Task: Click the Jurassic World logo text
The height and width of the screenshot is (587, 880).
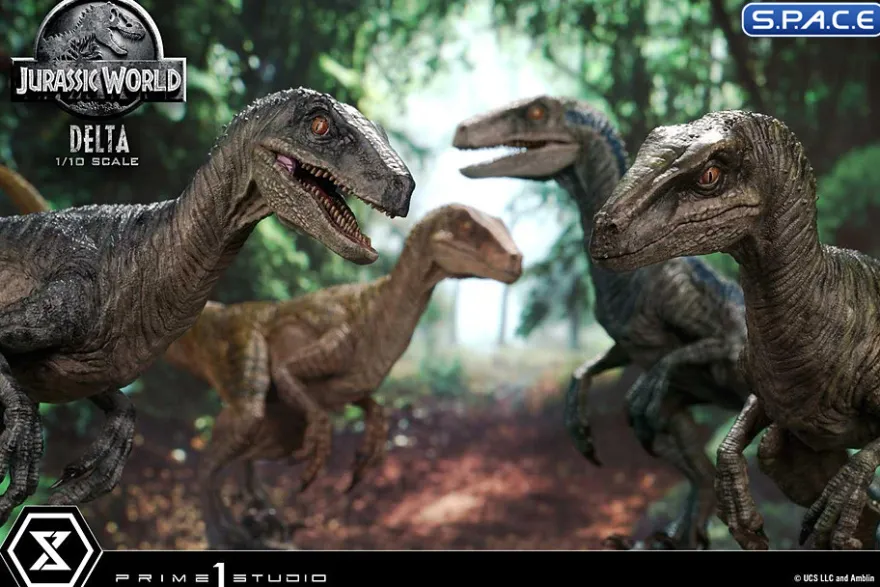Action: click(99, 80)
